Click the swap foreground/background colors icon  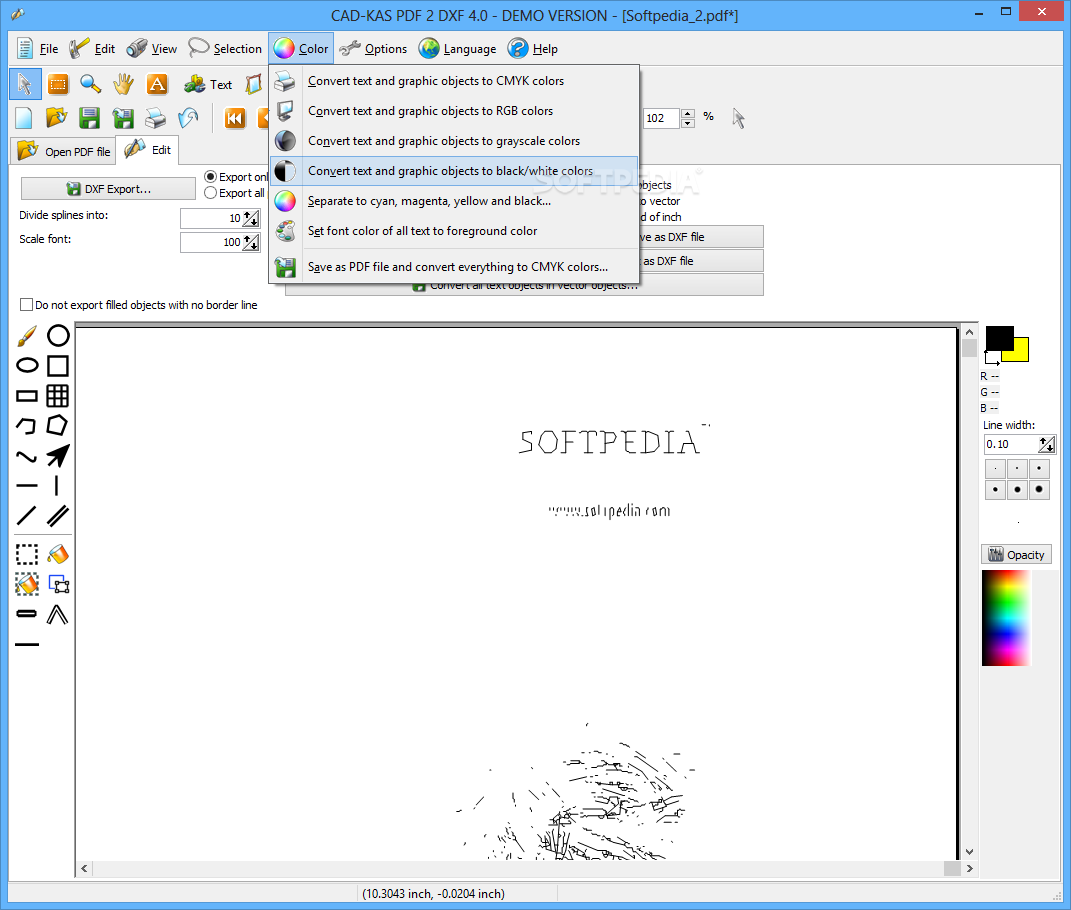pos(992,357)
